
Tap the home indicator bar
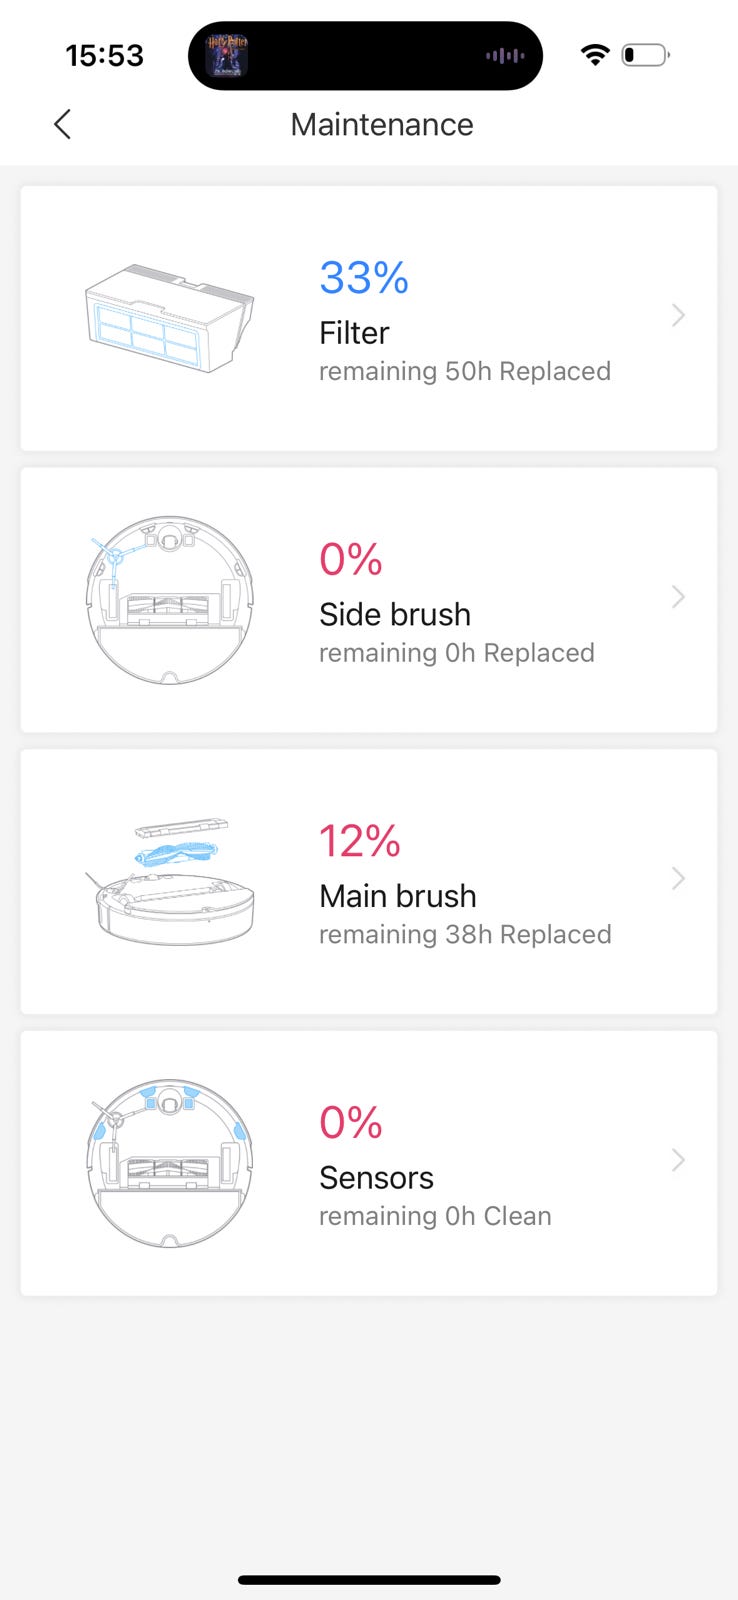click(x=369, y=1580)
